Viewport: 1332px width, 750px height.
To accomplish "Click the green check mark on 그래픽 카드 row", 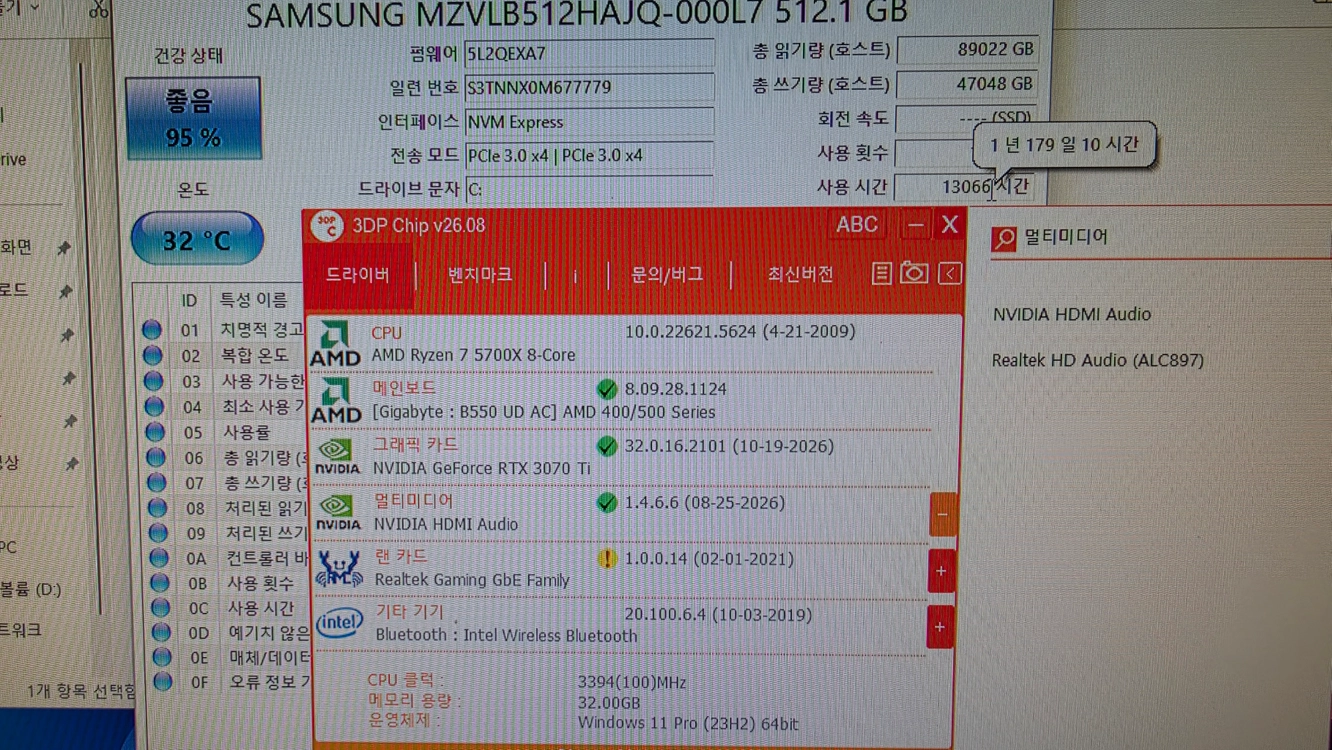I will pyautogui.click(x=606, y=446).
